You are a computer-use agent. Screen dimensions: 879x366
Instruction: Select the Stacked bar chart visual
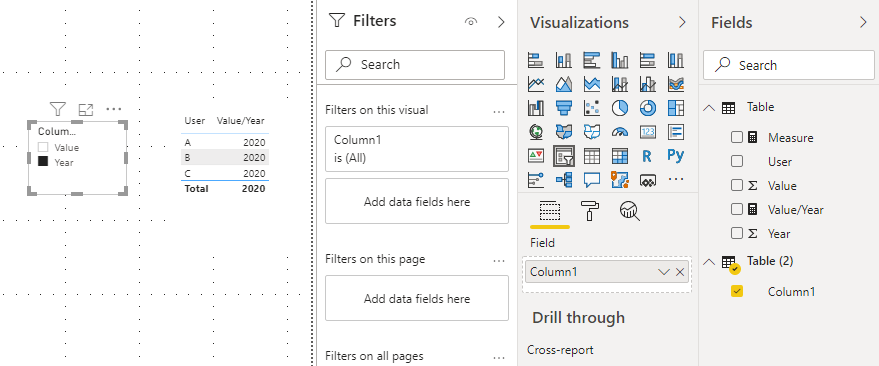click(x=536, y=59)
